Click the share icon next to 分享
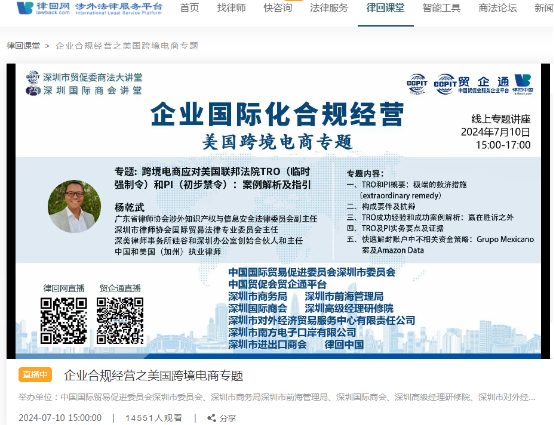Screen dimensions: 554x425 [212, 418]
